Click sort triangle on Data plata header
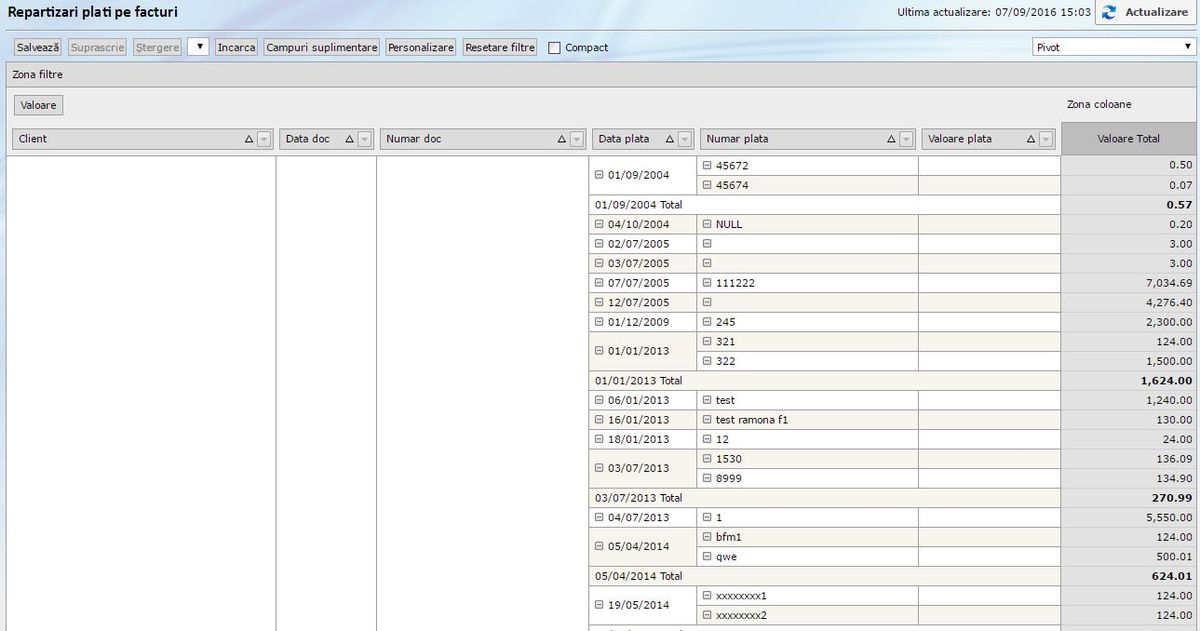 669,140
